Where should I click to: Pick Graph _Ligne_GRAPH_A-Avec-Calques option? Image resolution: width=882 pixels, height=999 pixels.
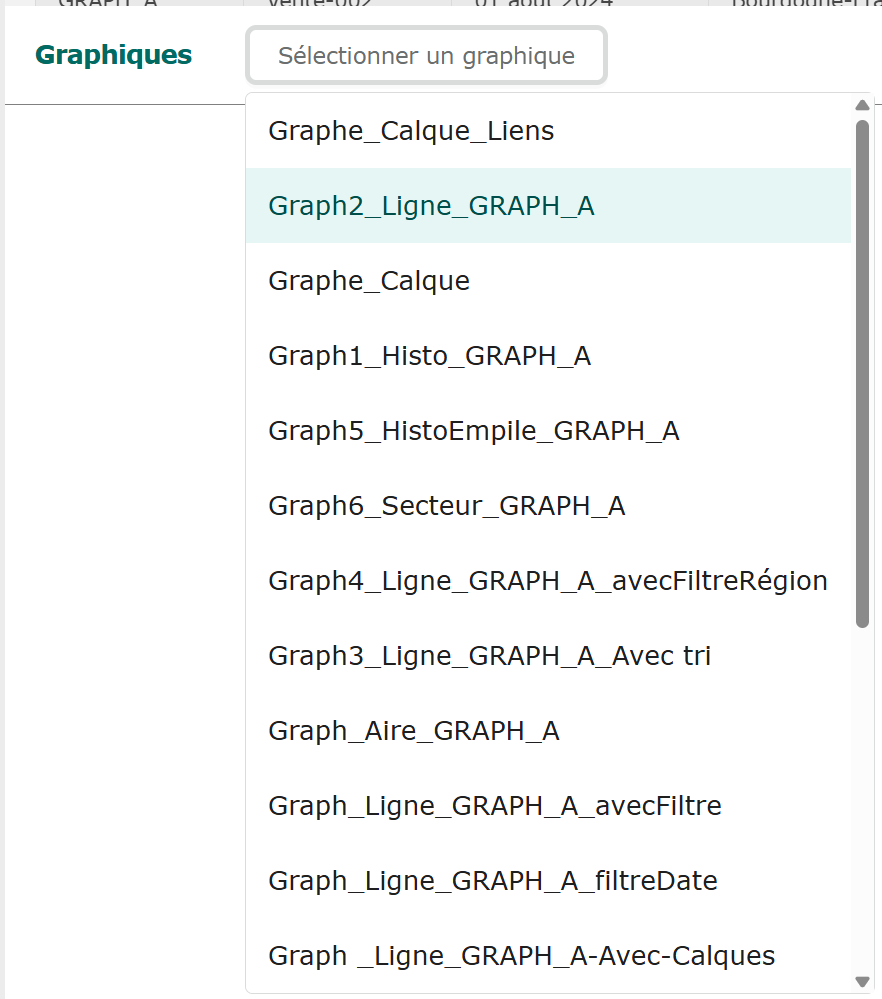(521, 956)
